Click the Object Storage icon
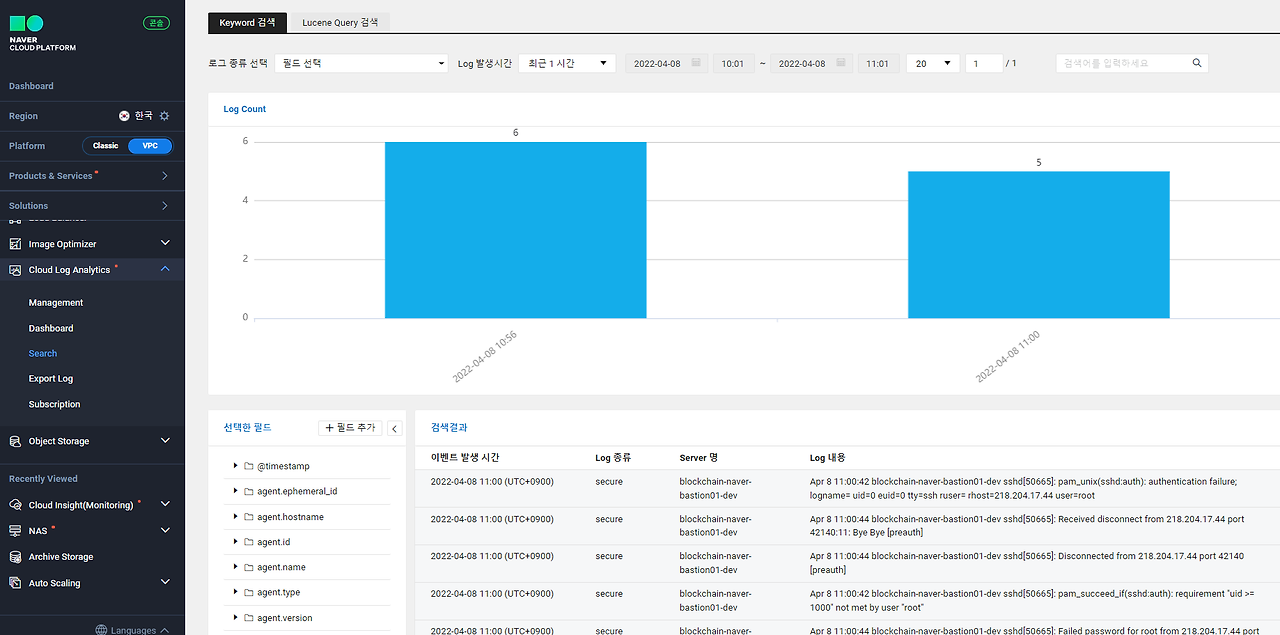Screen dimensions: 1280x635 pos(15,441)
